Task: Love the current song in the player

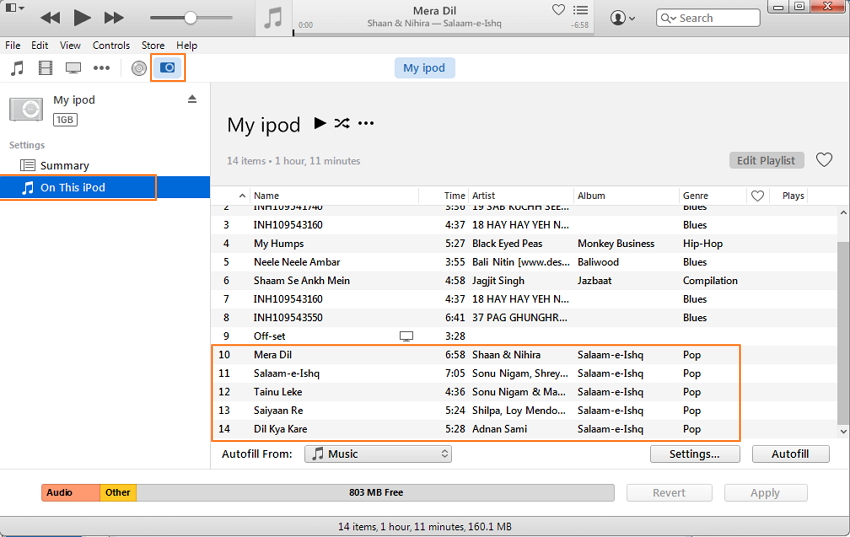Action: click(558, 10)
